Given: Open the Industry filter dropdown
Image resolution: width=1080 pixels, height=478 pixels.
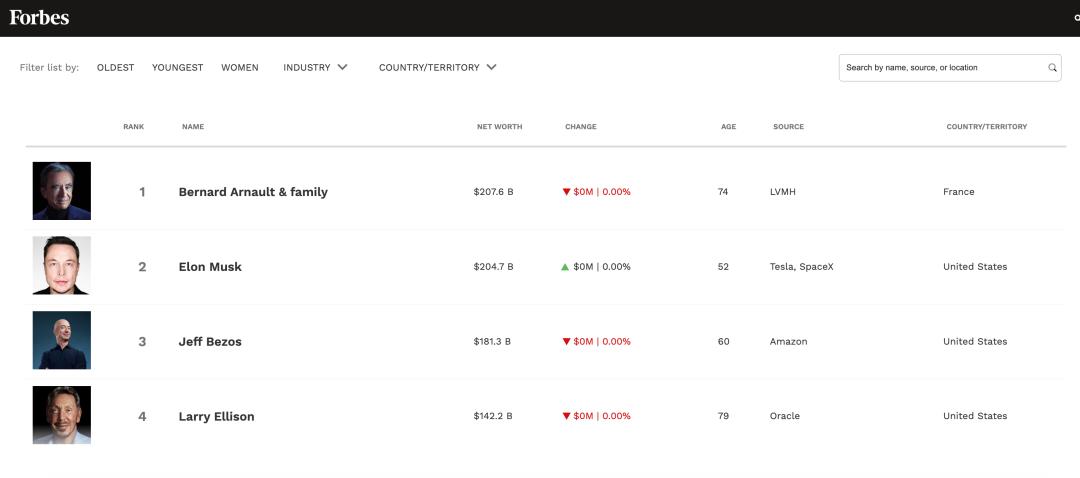Looking at the screenshot, I should click(x=315, y=68).
